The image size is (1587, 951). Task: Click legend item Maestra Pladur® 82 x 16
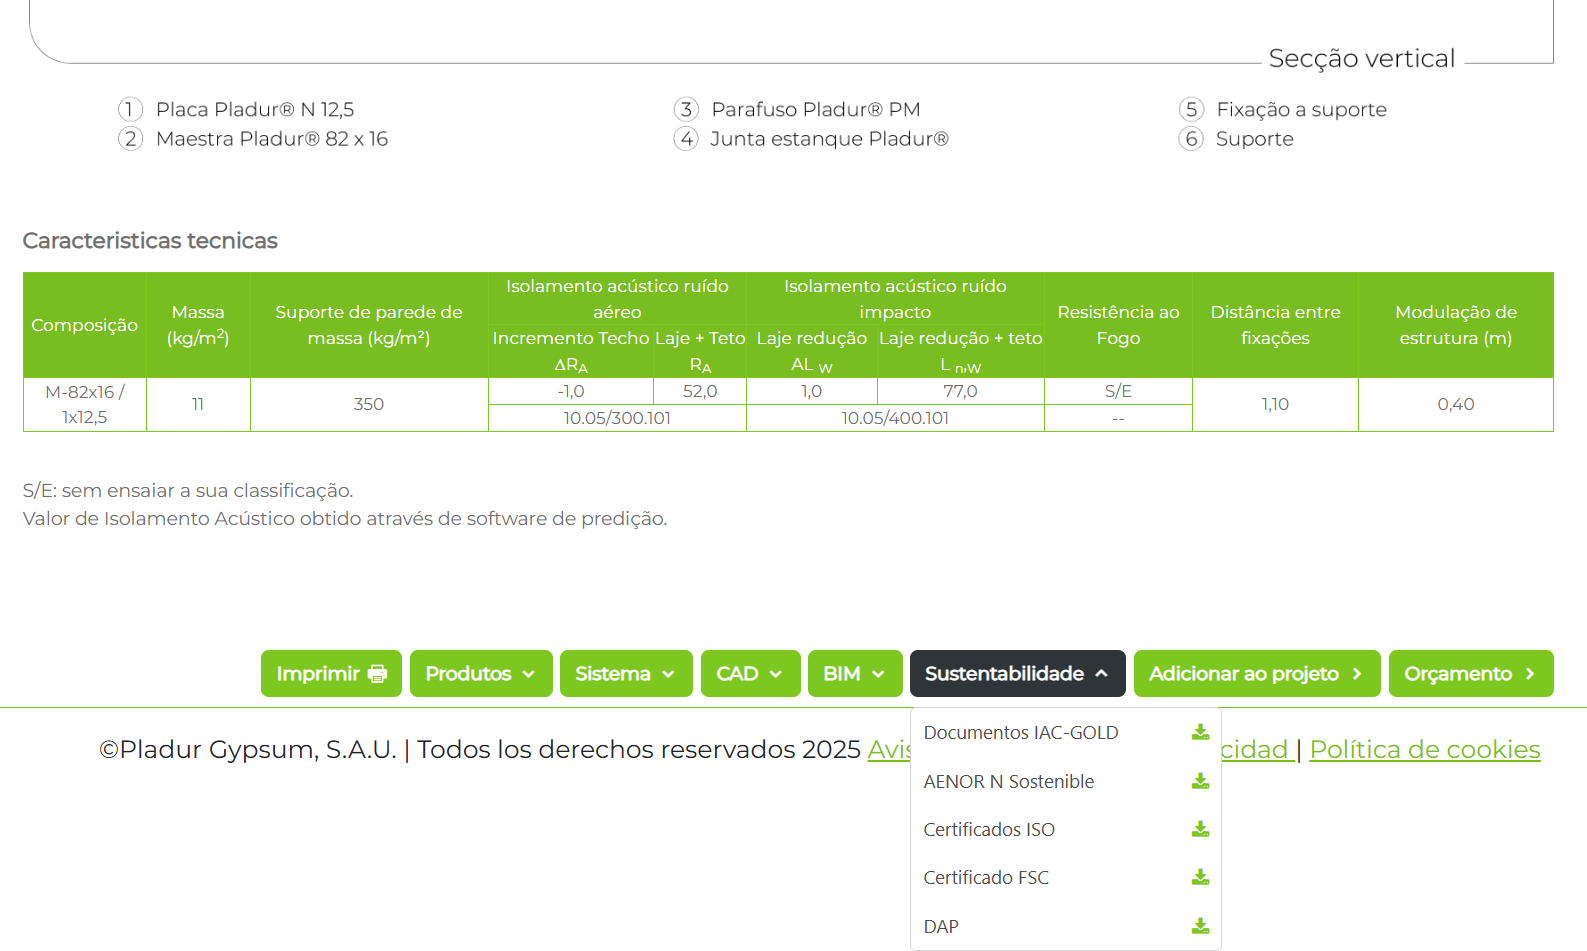253,138
